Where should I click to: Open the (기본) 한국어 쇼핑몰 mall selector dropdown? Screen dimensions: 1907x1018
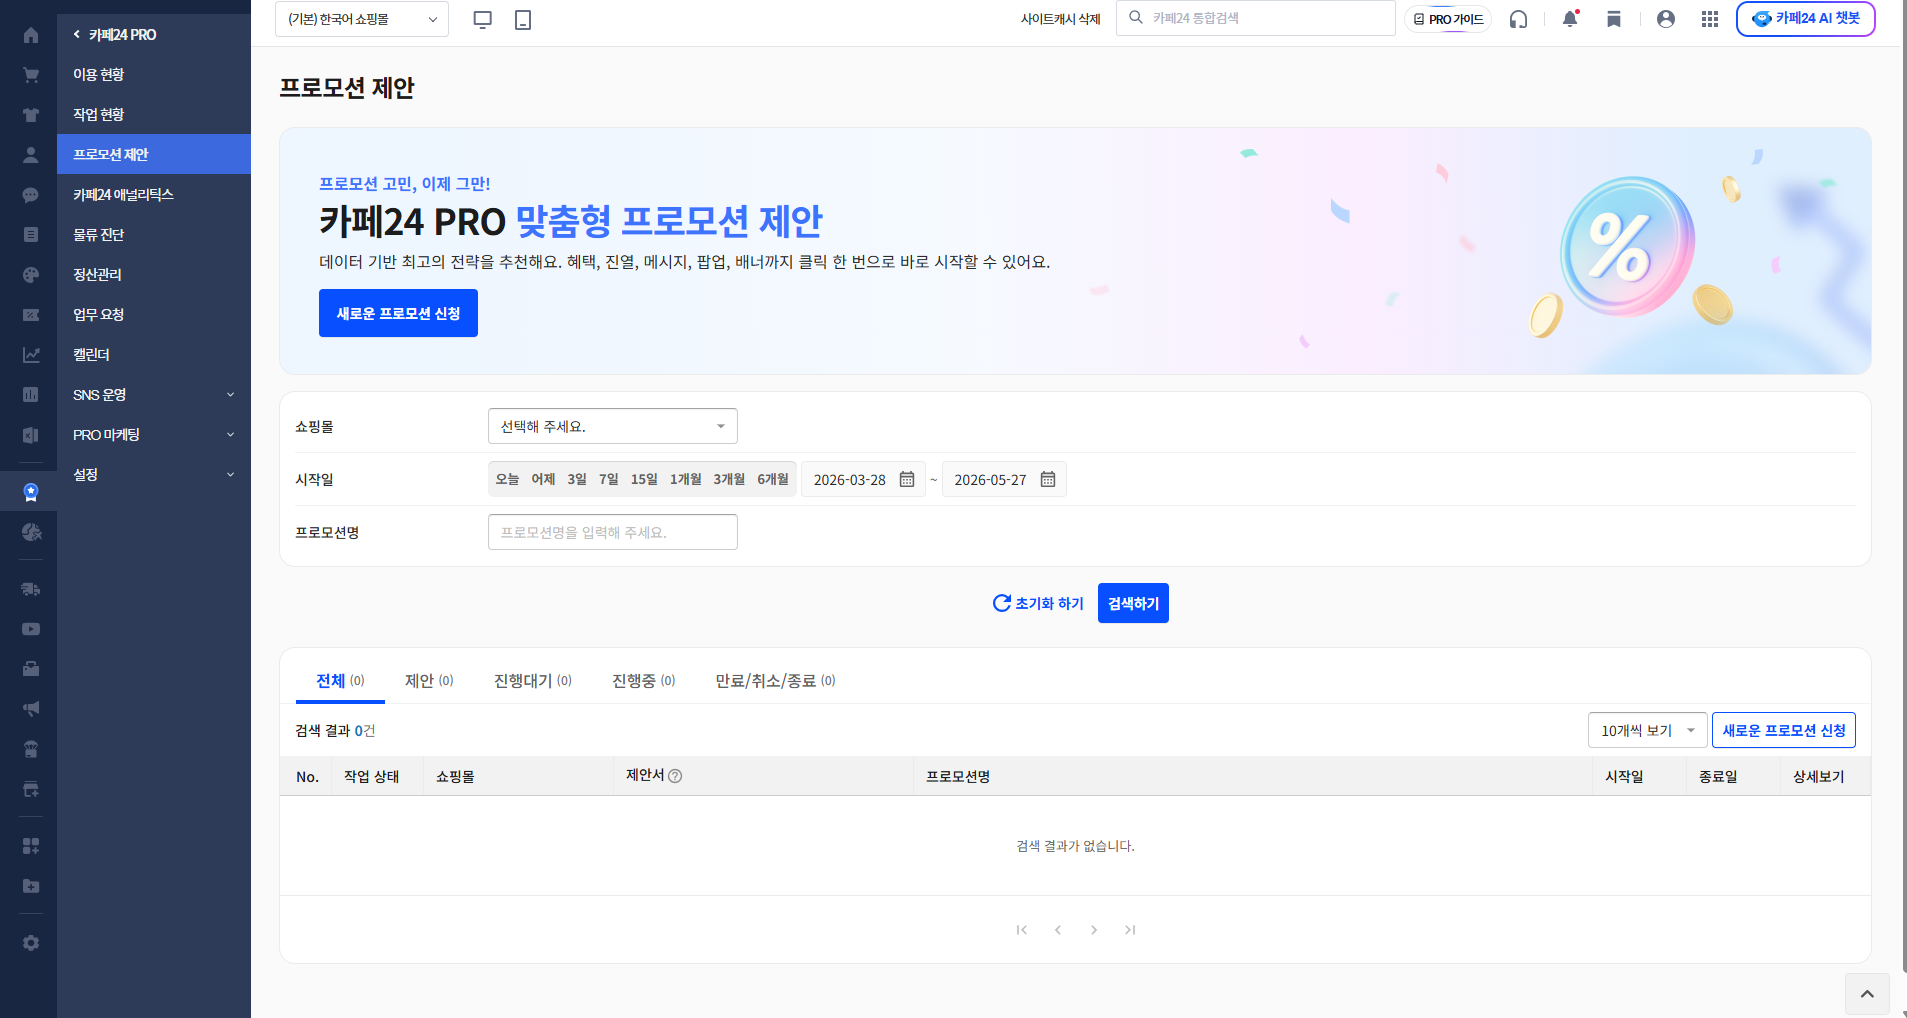coord(362,19)
